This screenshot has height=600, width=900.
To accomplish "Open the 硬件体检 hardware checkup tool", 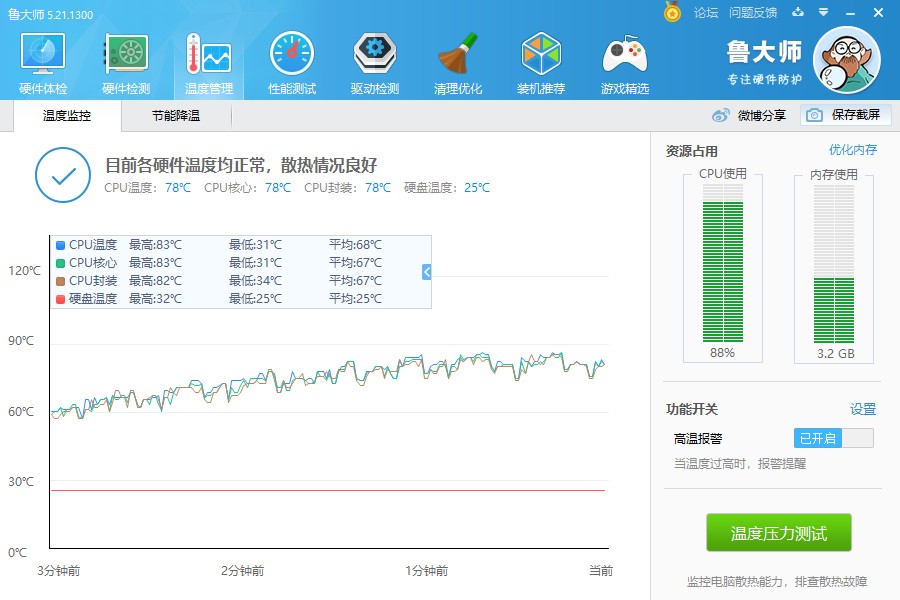I will 41,60.
